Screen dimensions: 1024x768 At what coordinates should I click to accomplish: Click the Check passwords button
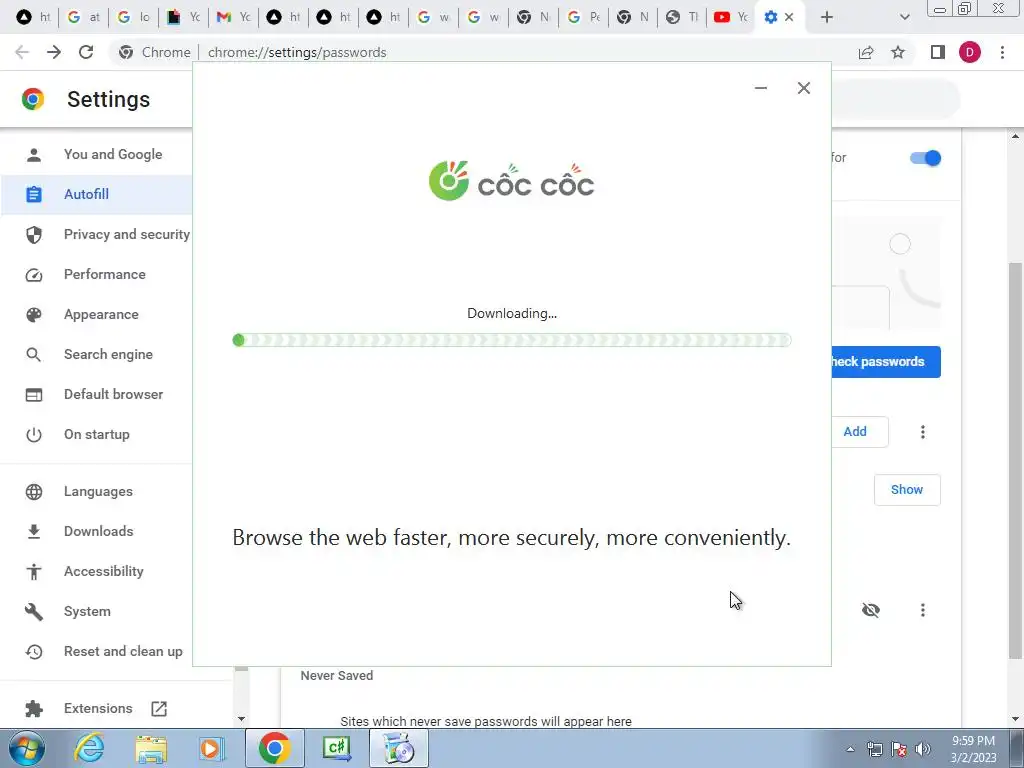(886, 362)
